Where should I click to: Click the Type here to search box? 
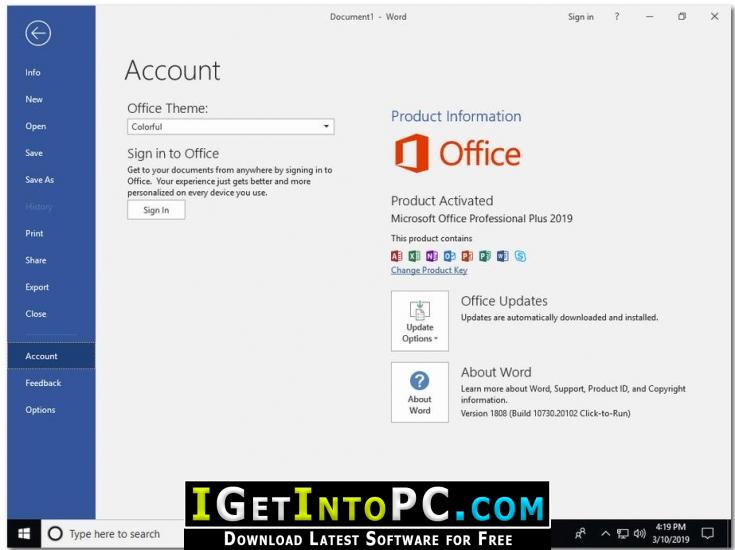pos(113,534)
